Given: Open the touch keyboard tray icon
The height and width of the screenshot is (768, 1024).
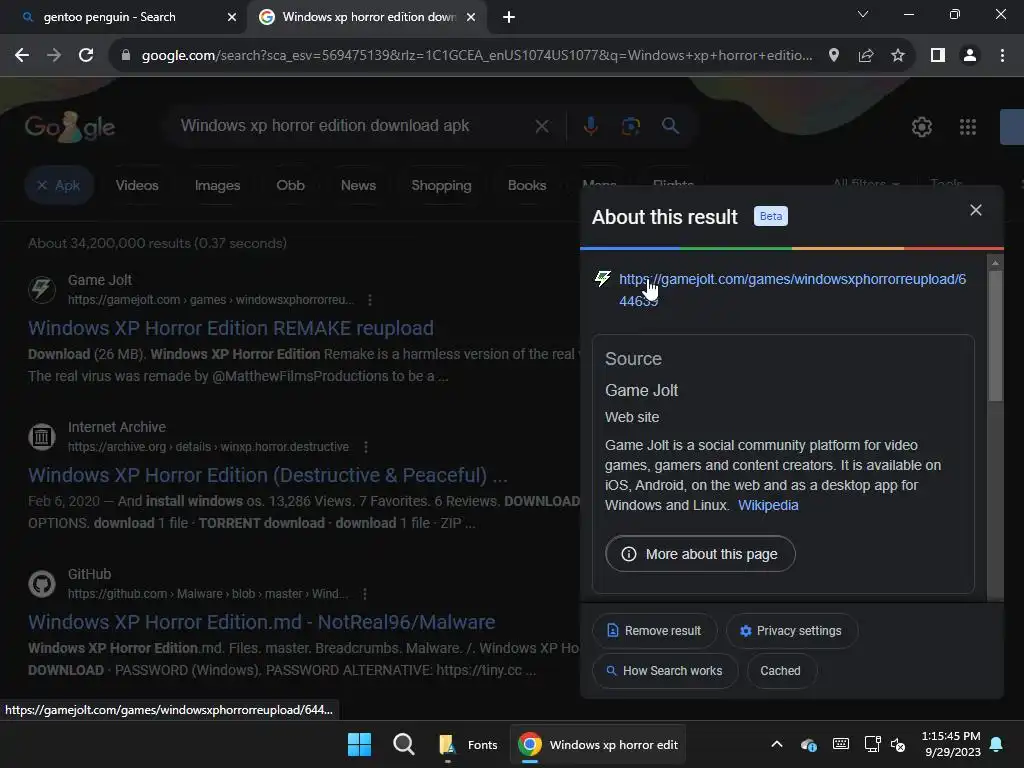Looking at the screenshot, I should 841,744.
